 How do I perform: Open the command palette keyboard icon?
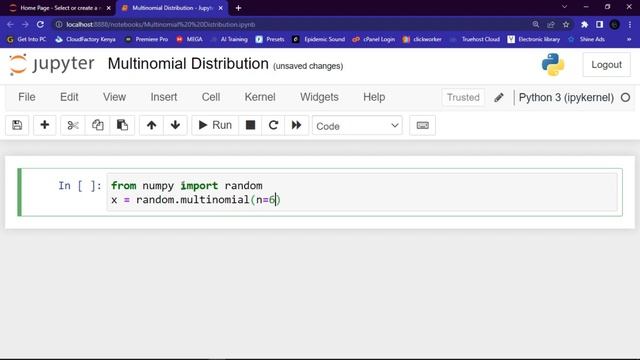[422, 125]
